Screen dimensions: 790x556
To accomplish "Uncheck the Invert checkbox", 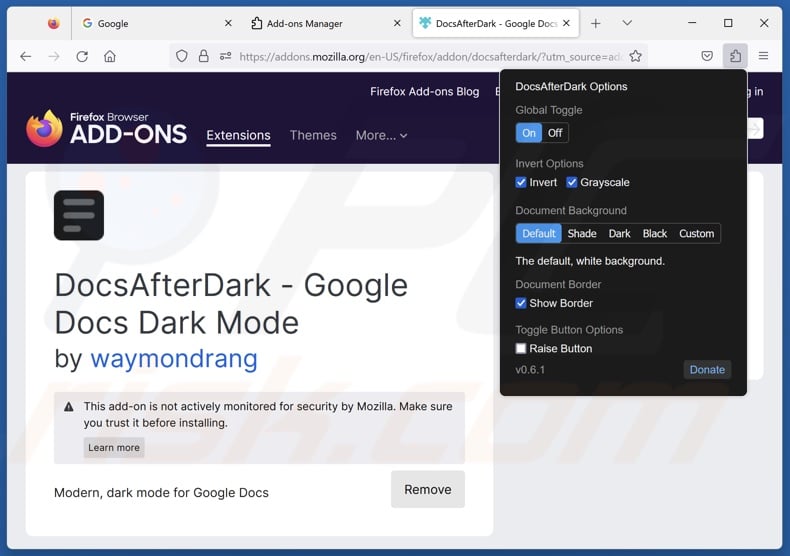I will click(x=521, y=182).
